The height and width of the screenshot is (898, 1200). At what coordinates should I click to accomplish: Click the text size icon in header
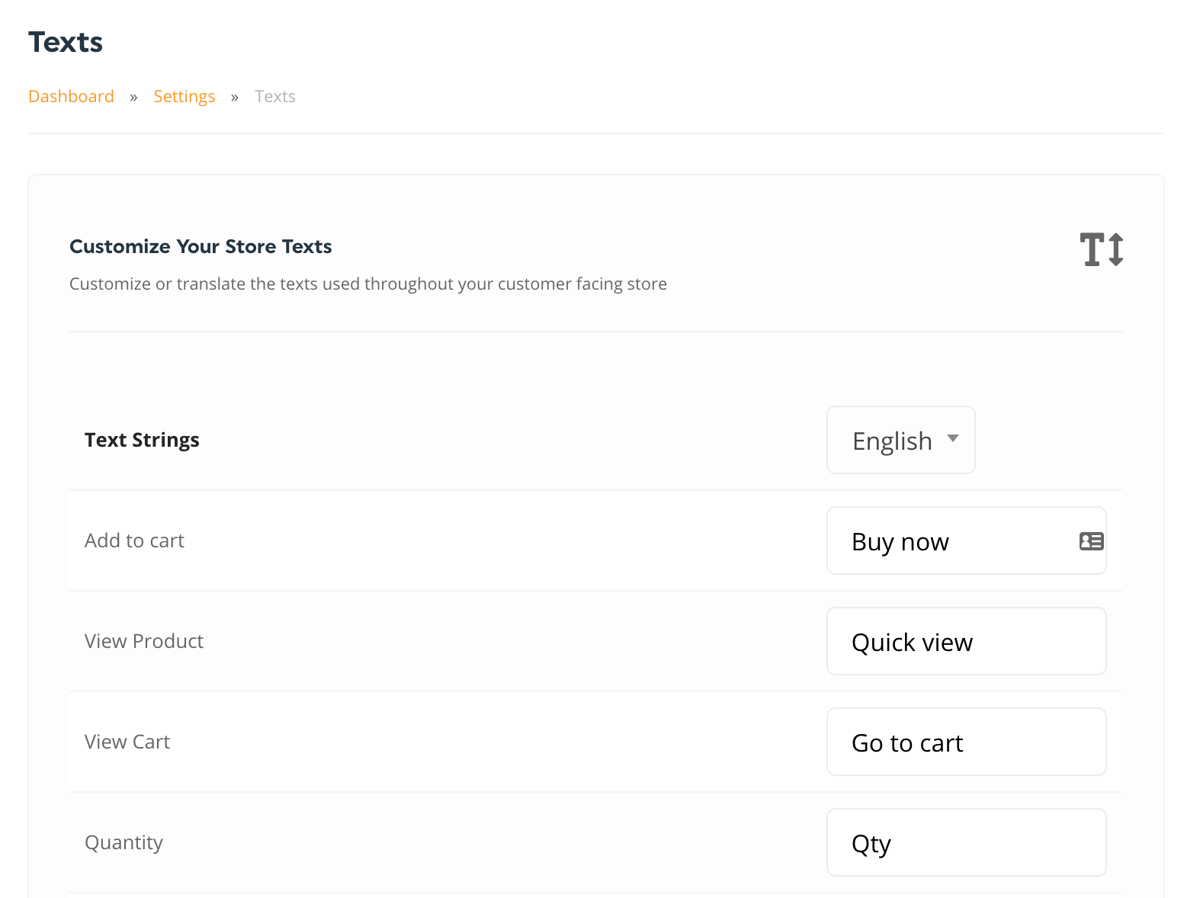pos(1101,249)
